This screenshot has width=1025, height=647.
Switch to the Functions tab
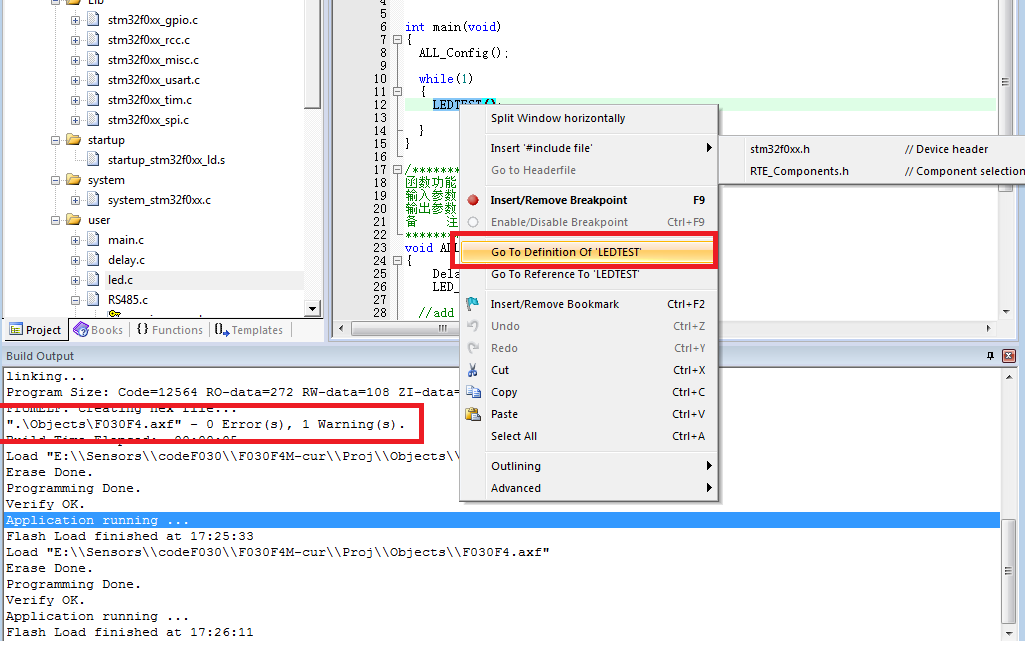click(x=170, y=329)
